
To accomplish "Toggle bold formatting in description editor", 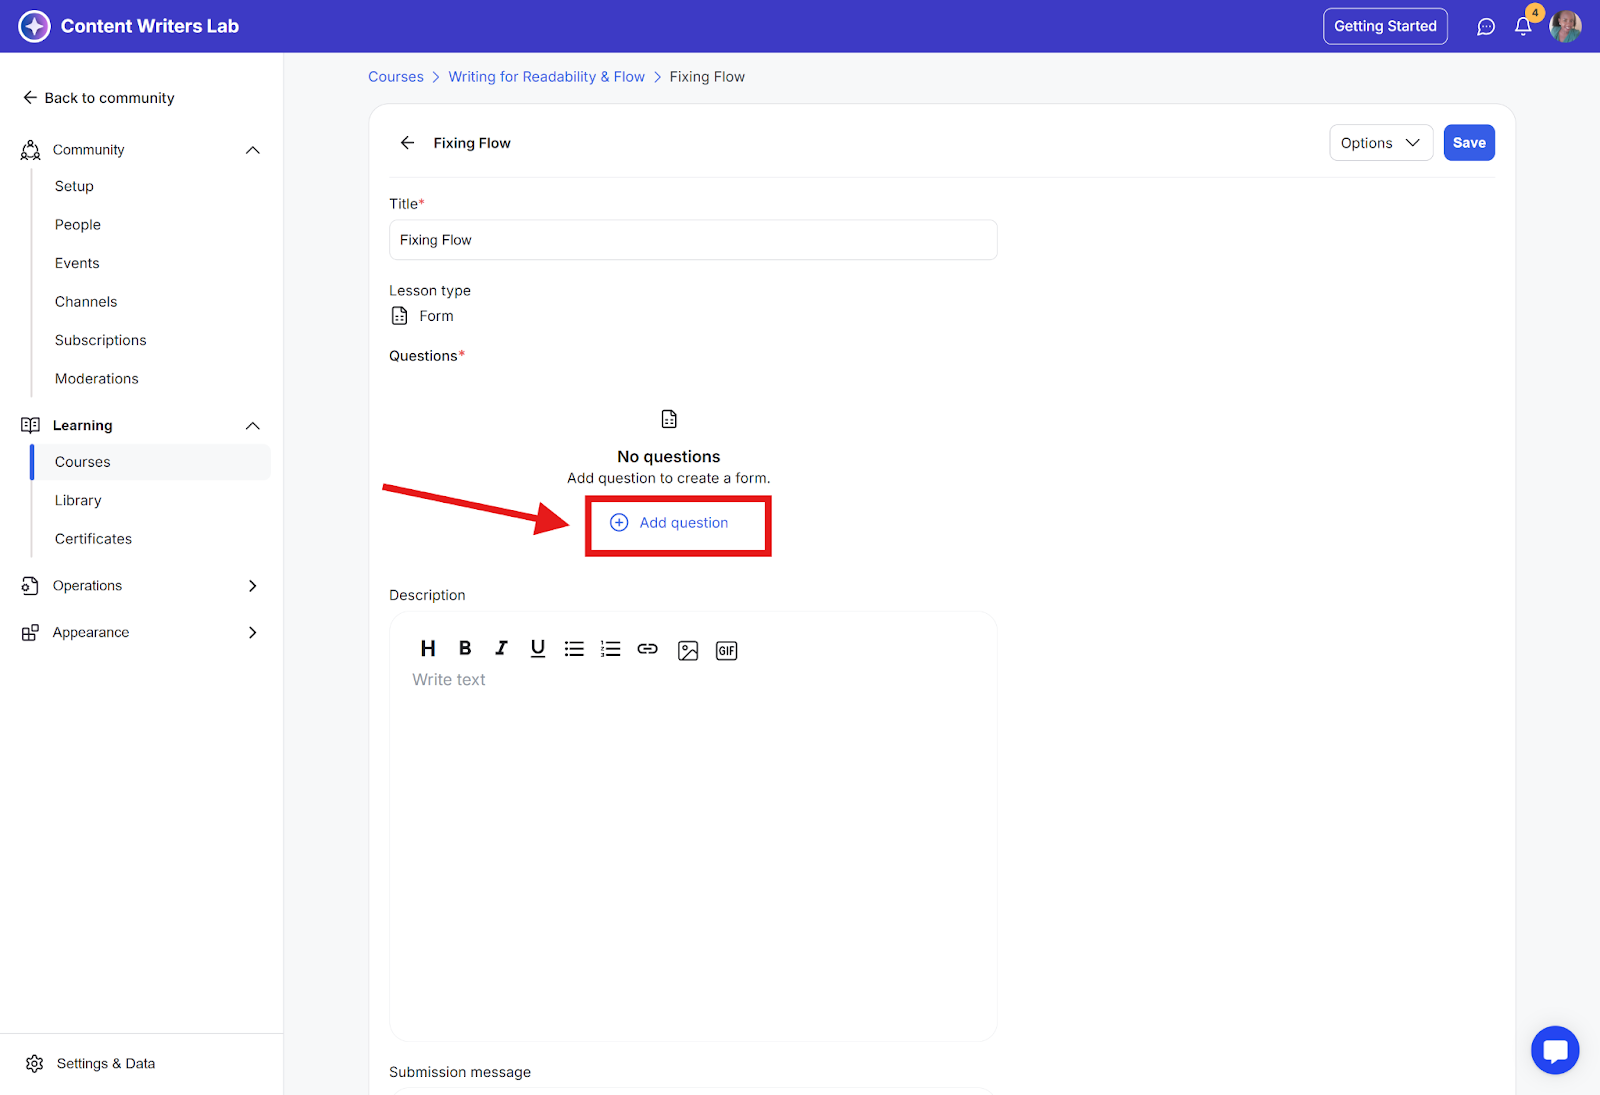I will pyautogui.click(x=465, y=649).
